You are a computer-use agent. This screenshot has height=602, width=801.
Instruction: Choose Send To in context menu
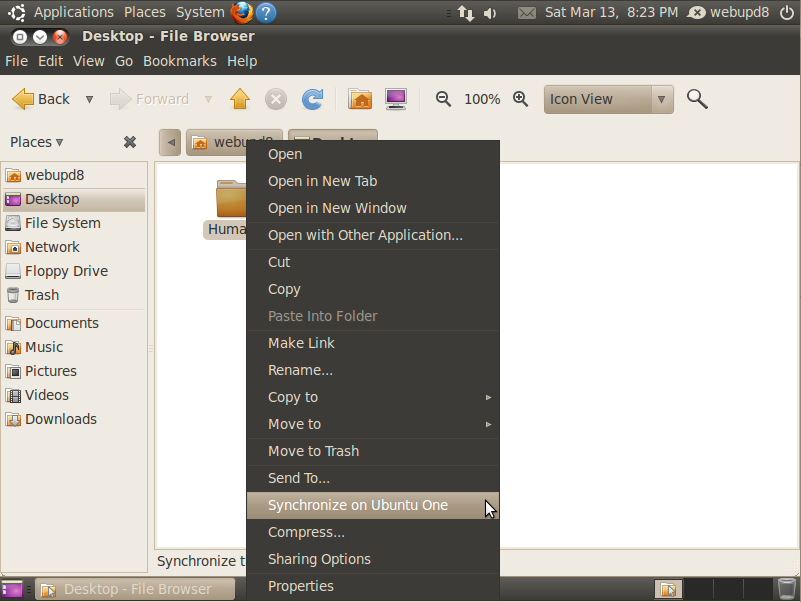click(x=373, y=479)
